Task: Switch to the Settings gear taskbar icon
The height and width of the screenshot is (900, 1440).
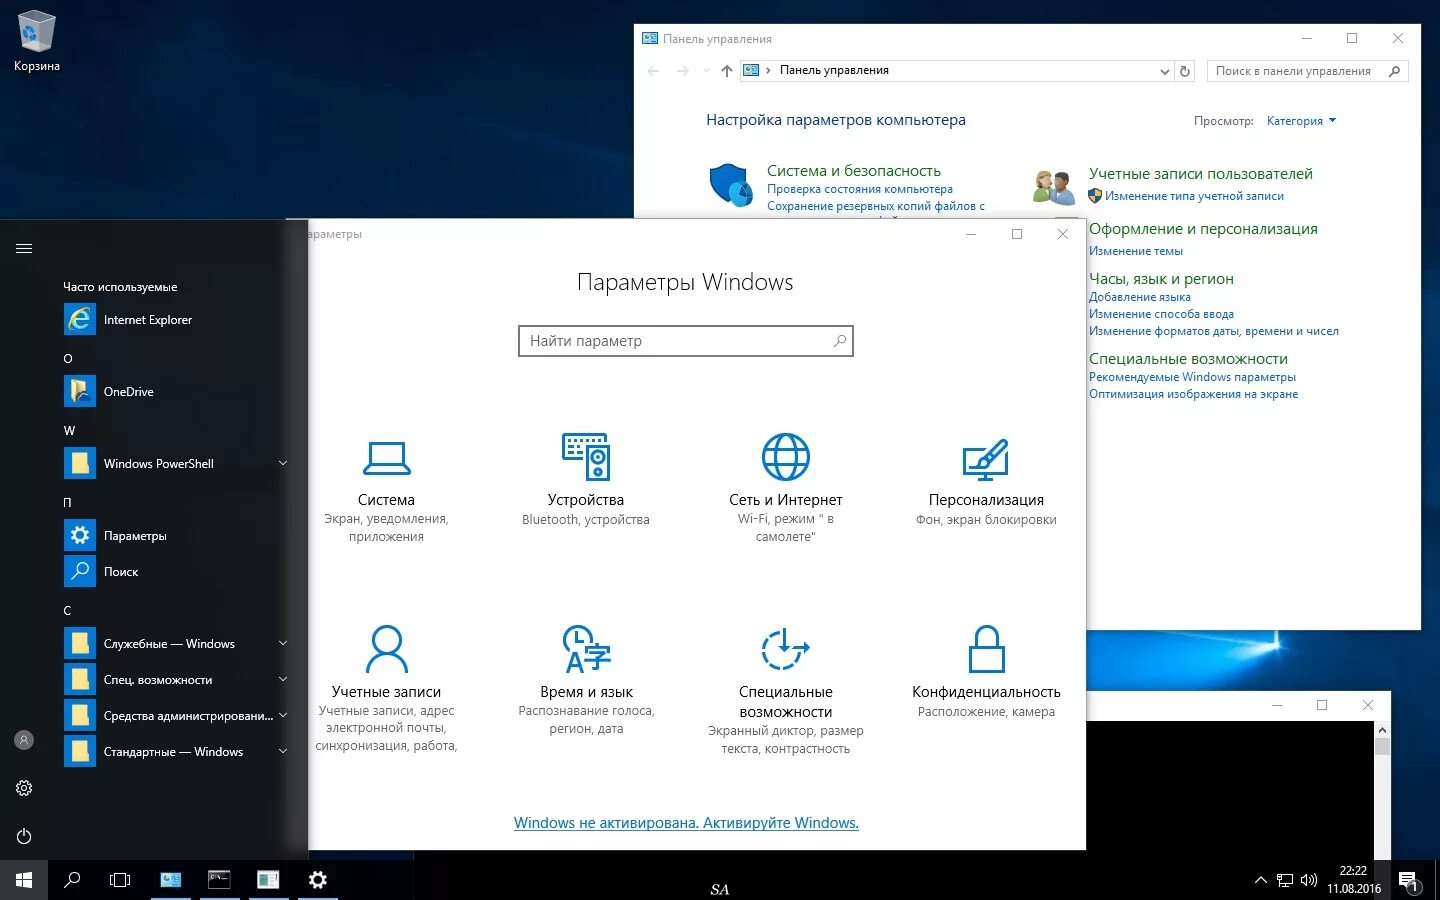Action: coord(317,880)
